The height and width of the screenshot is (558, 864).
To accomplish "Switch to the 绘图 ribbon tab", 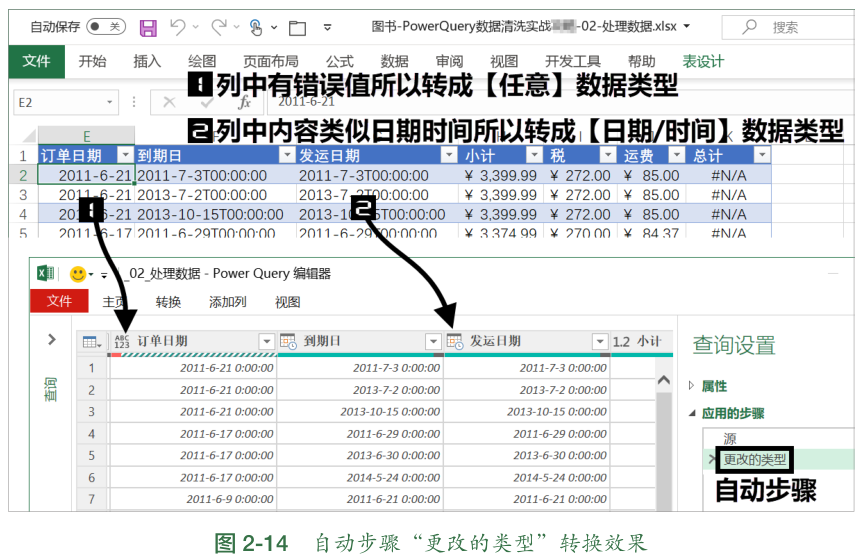I will coord(202,61).
